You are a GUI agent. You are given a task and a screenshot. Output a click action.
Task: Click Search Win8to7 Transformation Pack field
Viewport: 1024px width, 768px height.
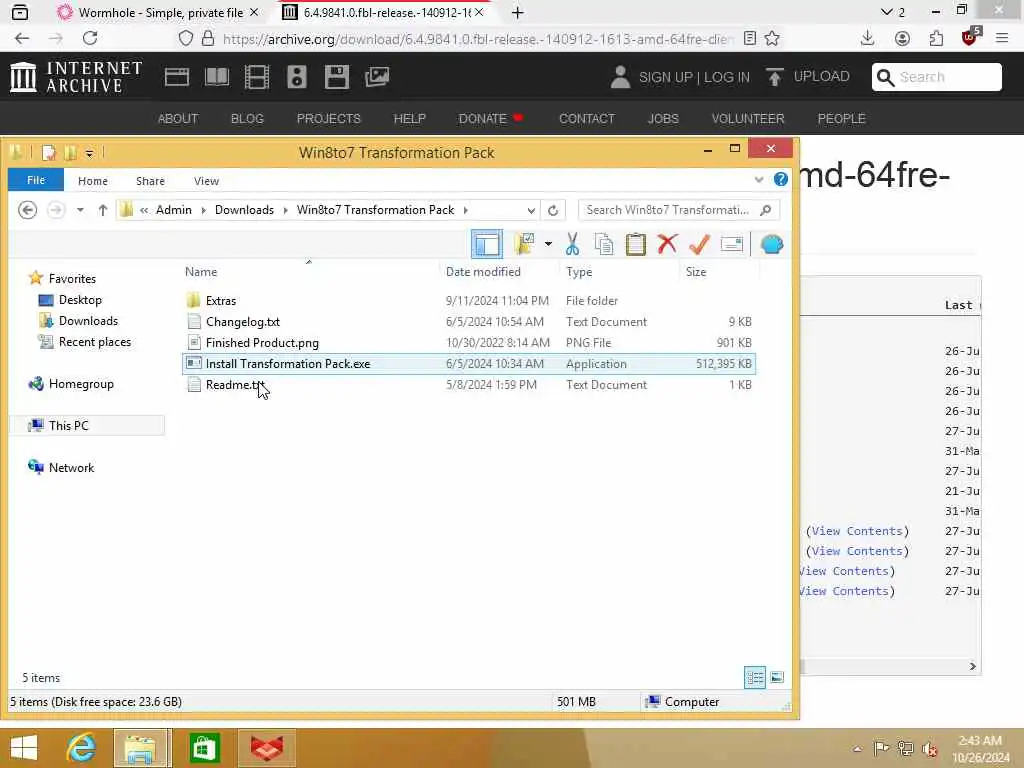point(679,210)
